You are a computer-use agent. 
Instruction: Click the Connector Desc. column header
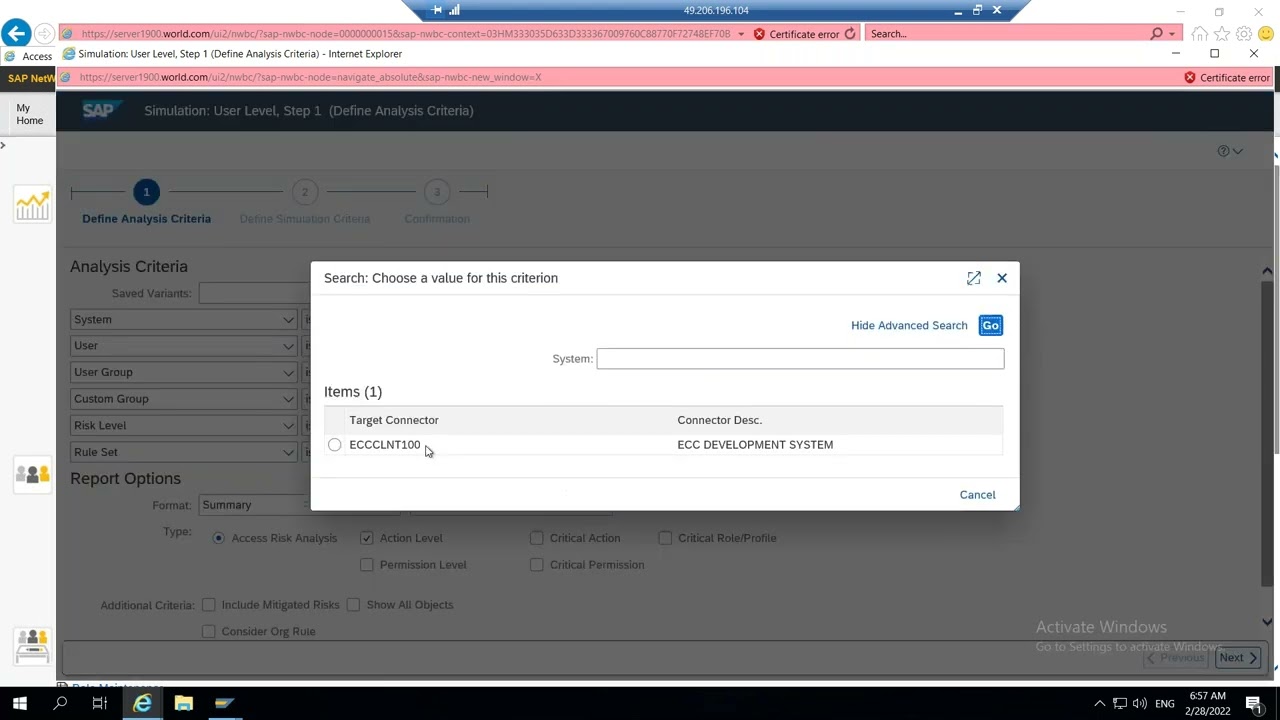pyautogui.click(x=719, y=420)
